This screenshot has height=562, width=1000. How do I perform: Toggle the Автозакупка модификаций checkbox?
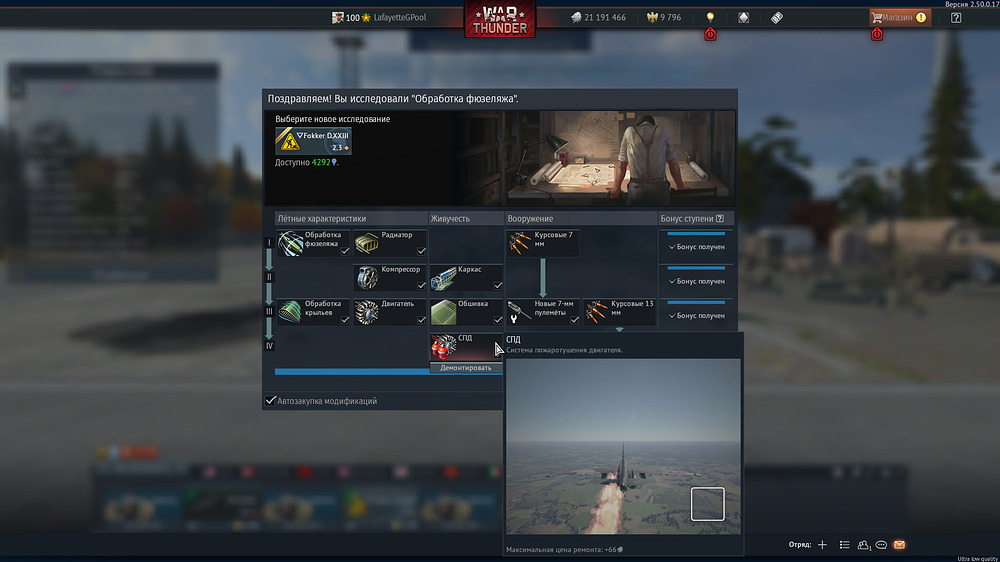click(271, 401)
